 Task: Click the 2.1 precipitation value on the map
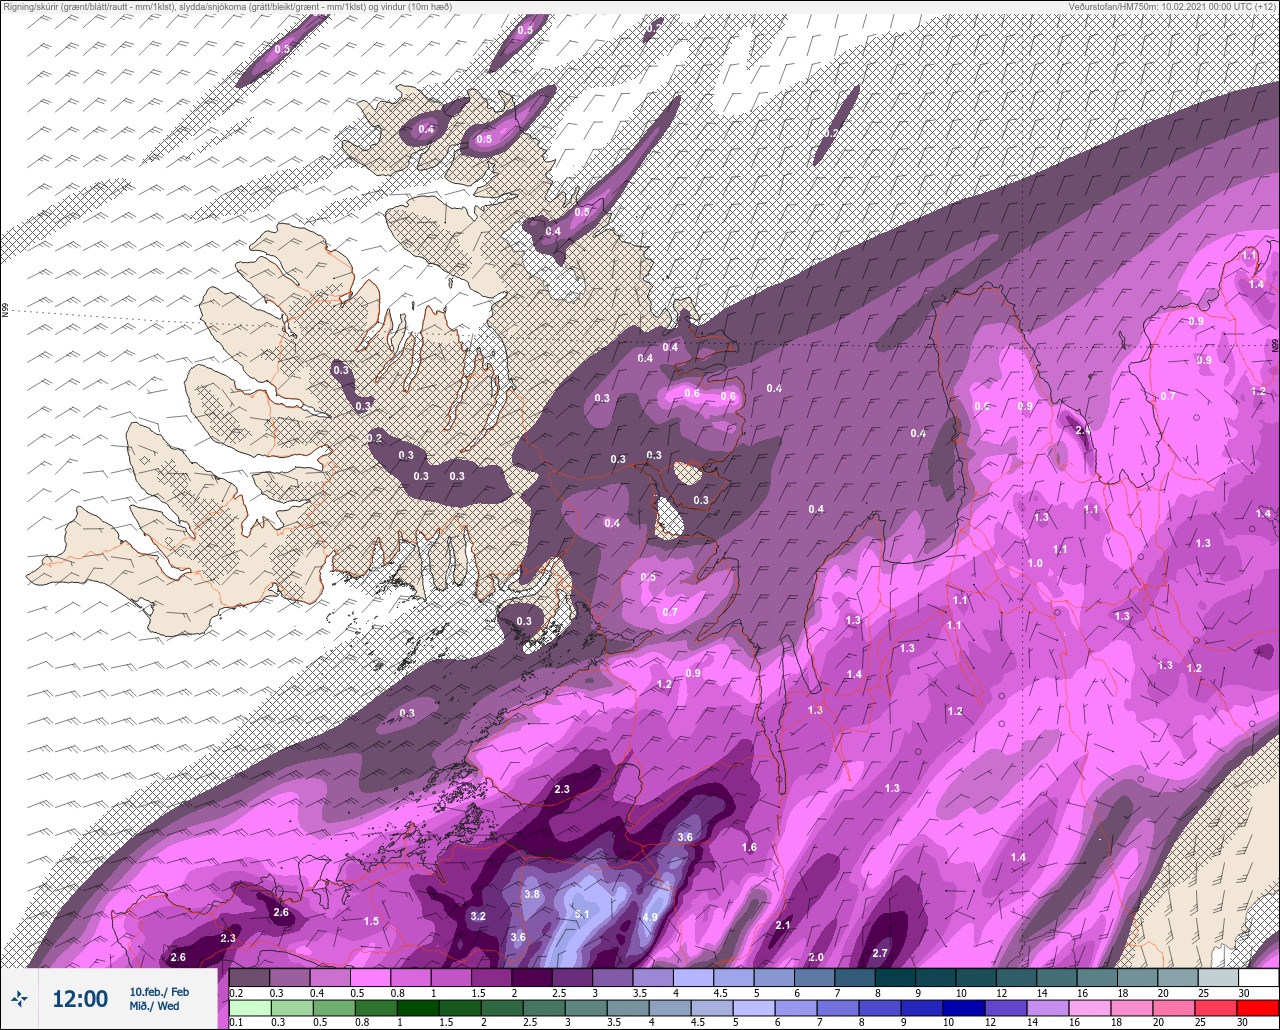click(x=783, y=925)
